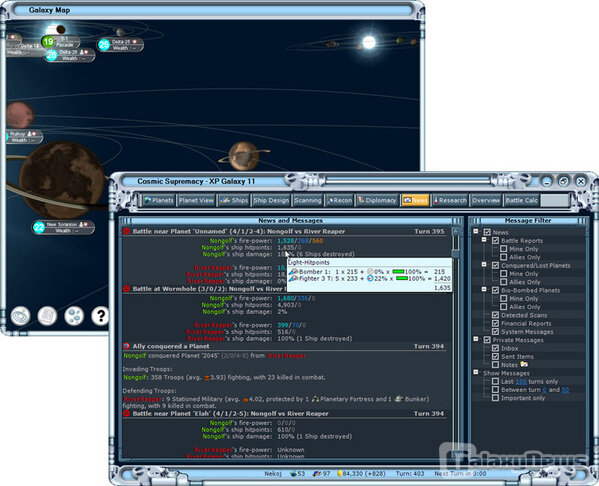The height and width of the screenshot is (486, 599).
Task: Enable Last 100 turns only checkbox
Action: pyautogui.click(x=495, y=381)
